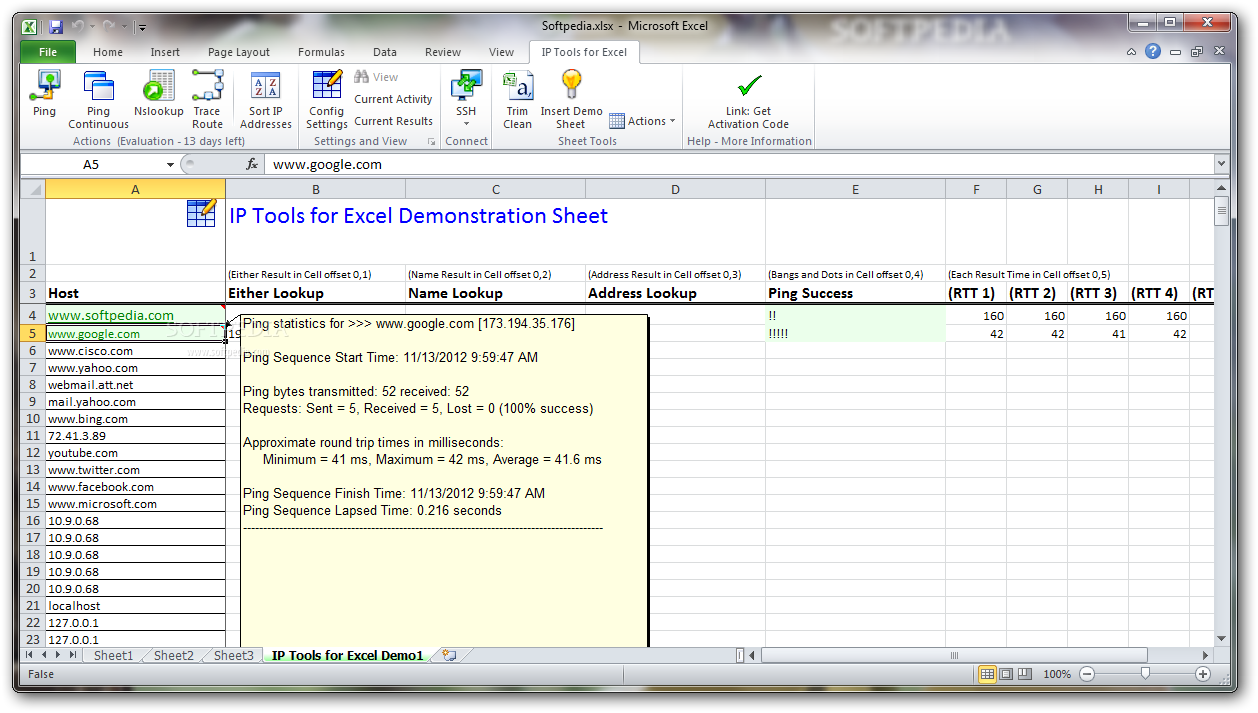Switch to Sheet3 tab
The image size is (1258, 713).
click(233, 656)
